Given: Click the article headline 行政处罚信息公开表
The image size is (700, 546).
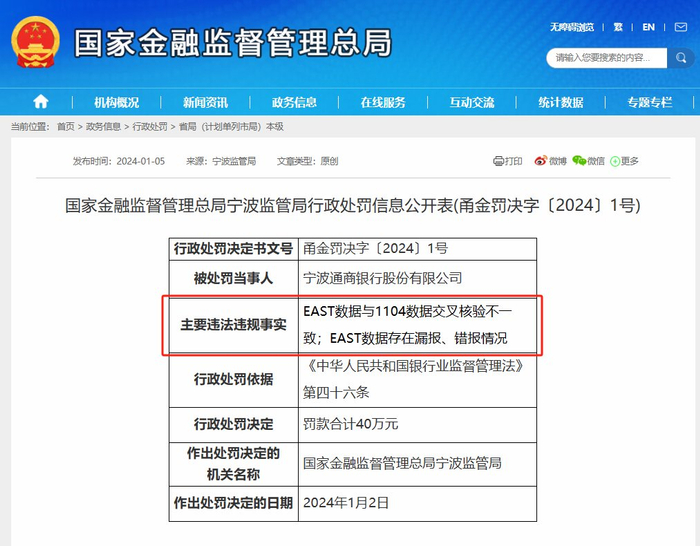Looking at the screenshot, I should pos(353,205).
